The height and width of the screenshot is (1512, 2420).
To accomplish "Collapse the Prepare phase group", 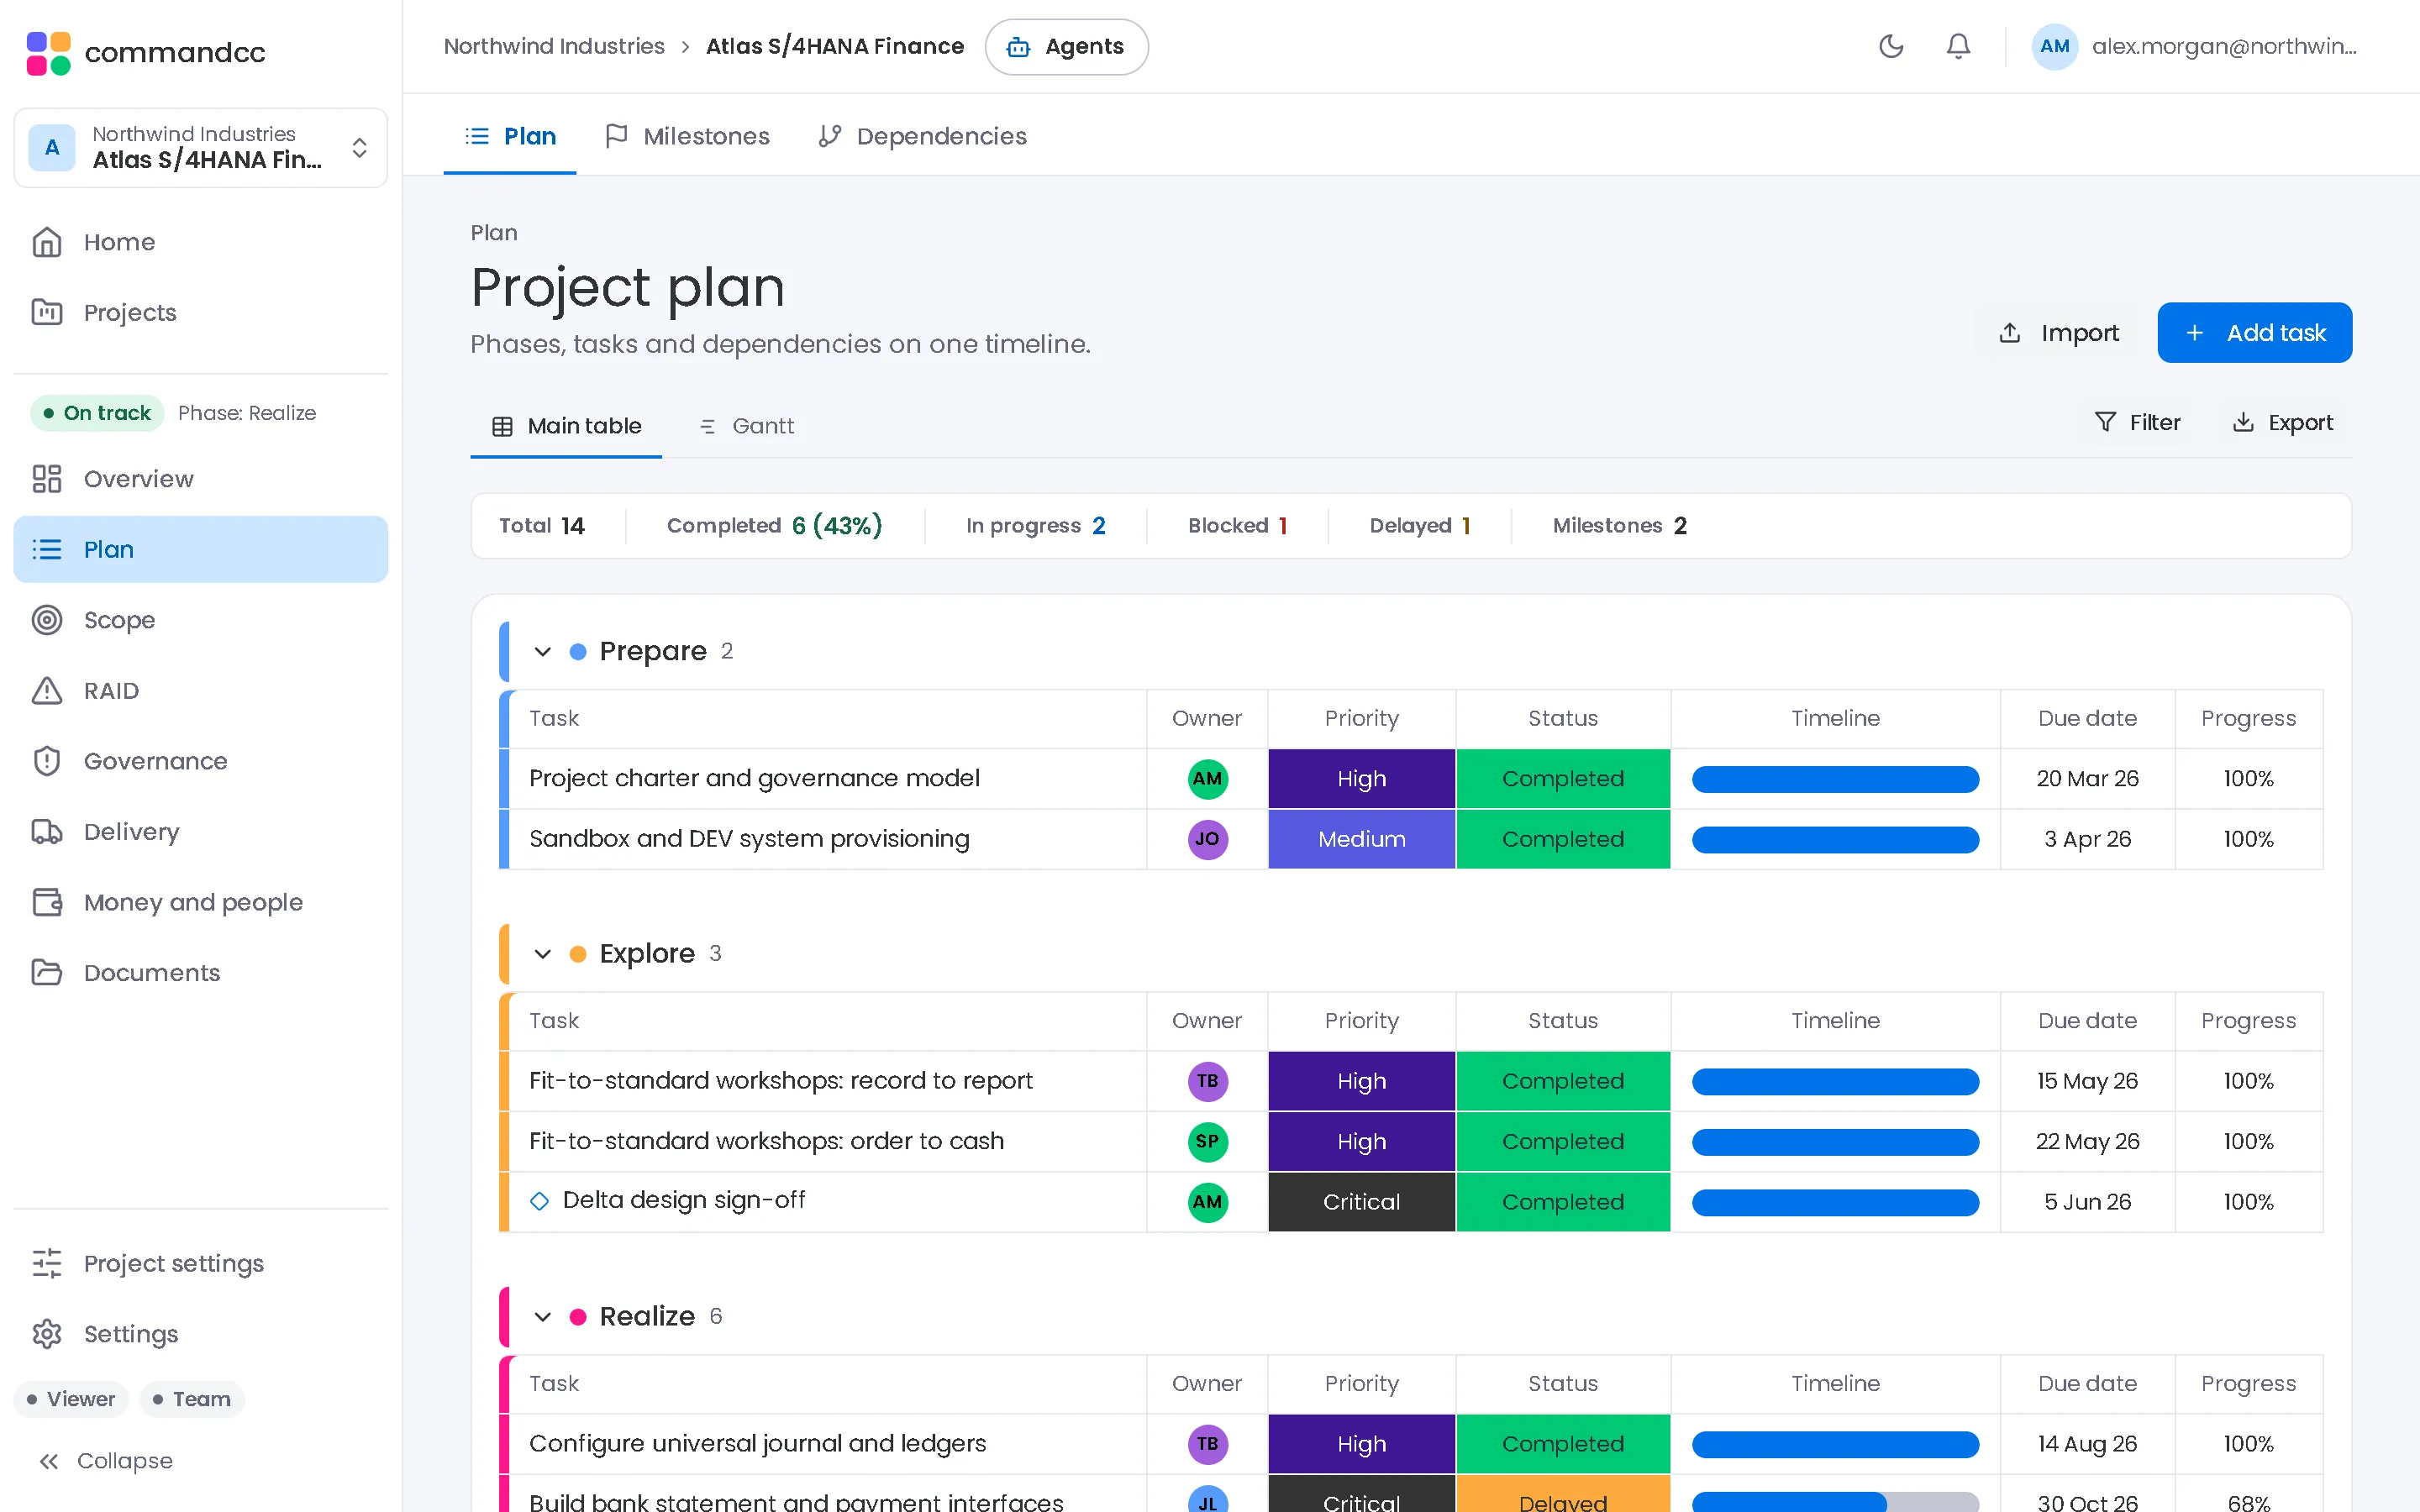I will click(543, 652).
